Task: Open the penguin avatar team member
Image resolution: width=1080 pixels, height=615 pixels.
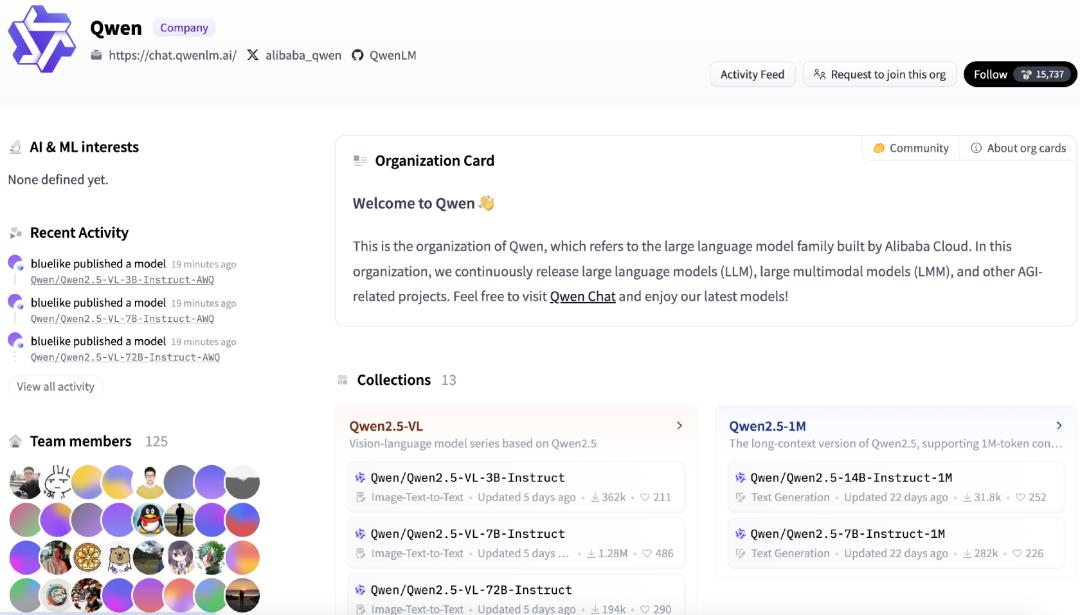Action: pyautogui.click(x=149, y=519)
